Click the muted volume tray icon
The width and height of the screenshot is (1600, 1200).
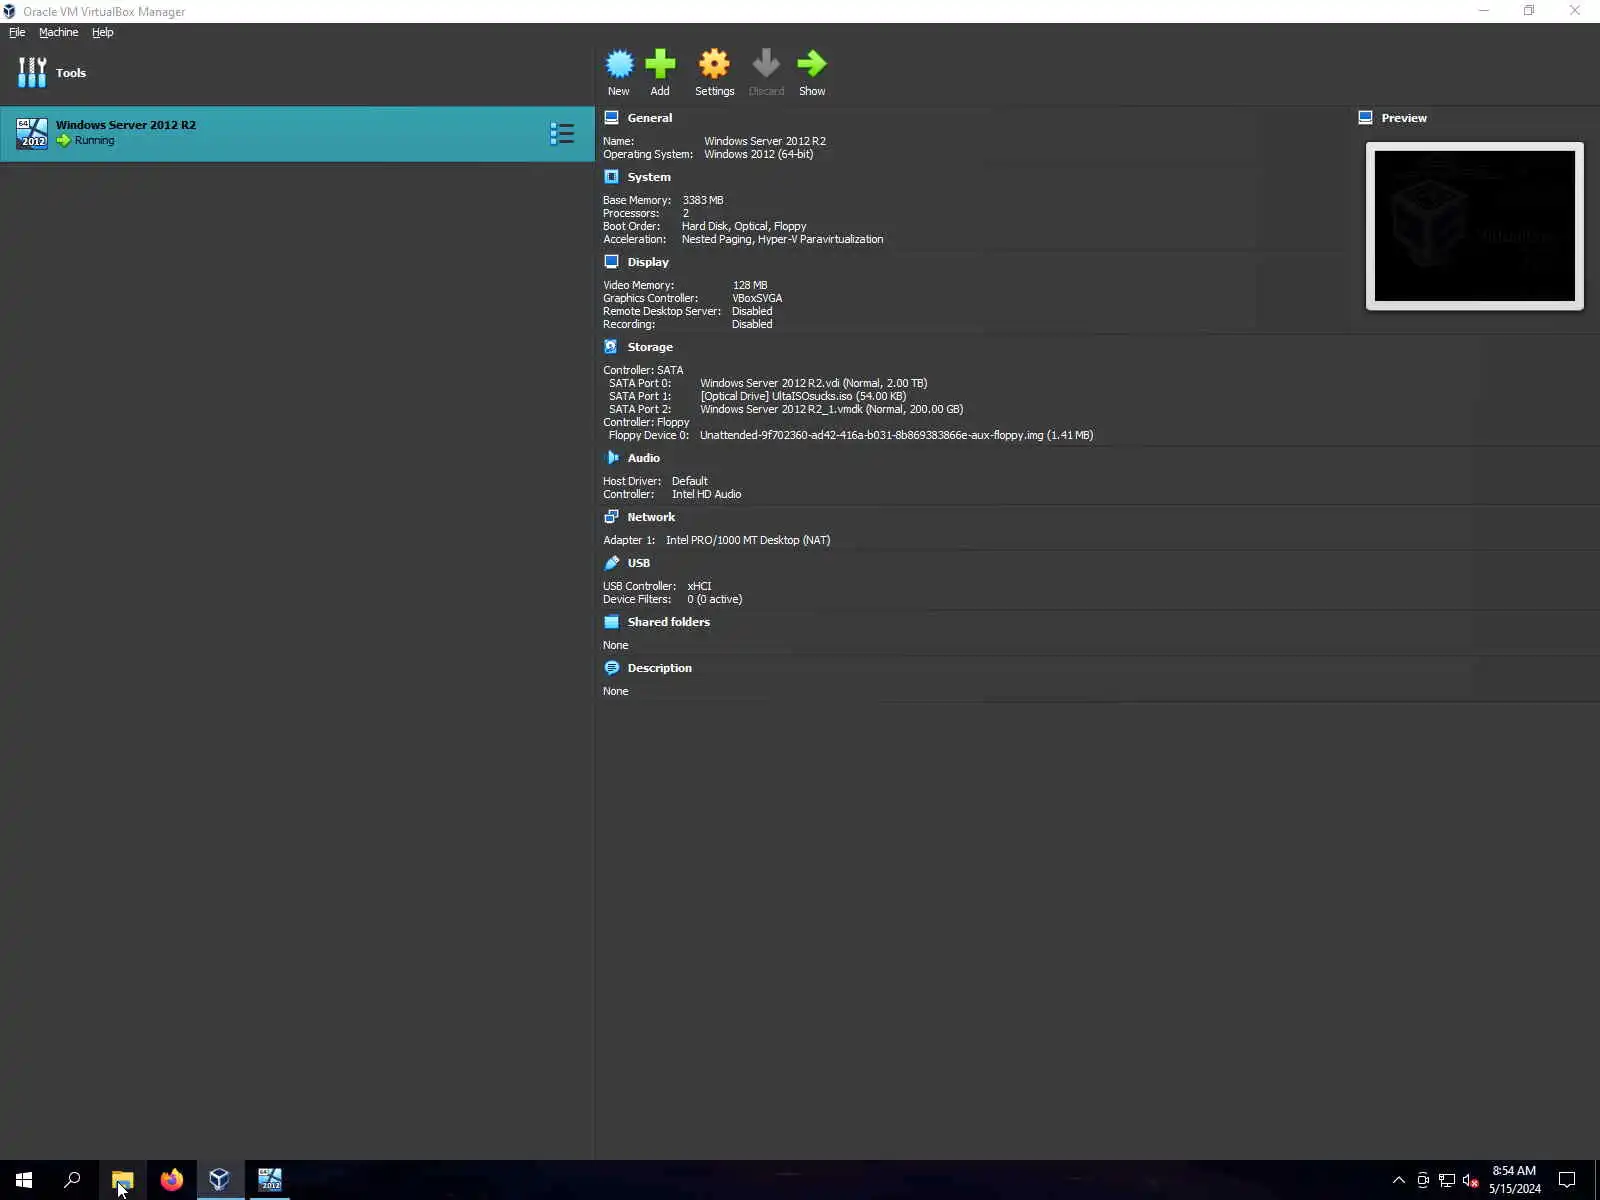pos(1470,1180)
